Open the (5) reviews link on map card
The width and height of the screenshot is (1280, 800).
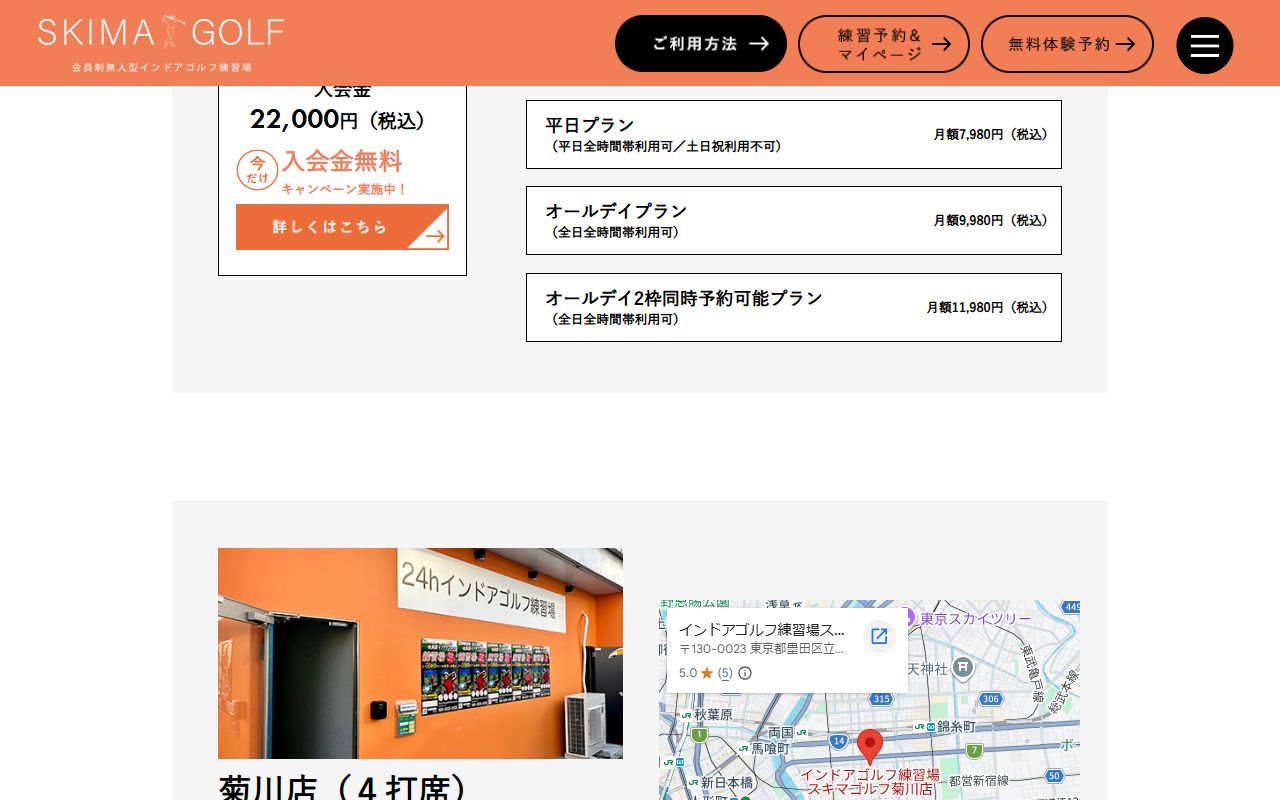click(x=725, y=673)
